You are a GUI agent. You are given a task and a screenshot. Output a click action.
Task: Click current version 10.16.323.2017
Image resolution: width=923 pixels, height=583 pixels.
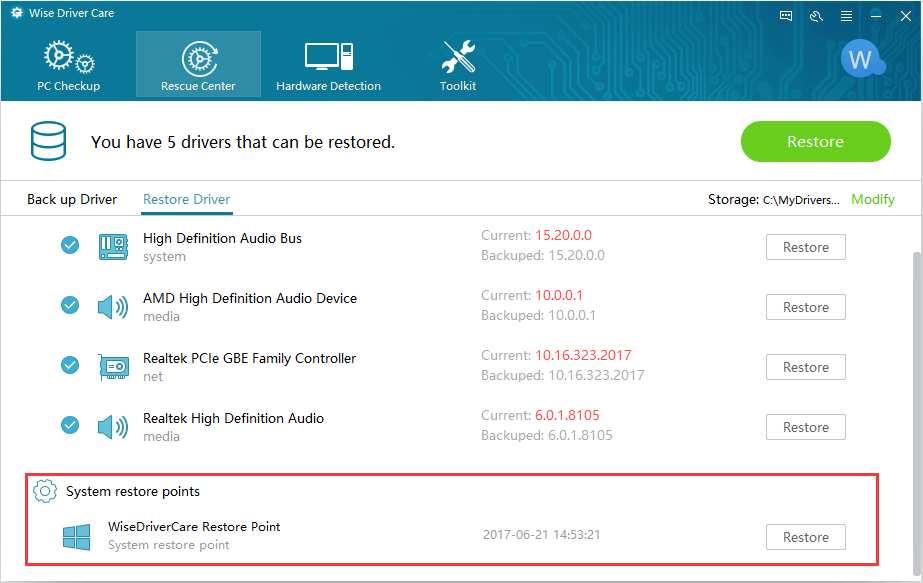click(x=583, y=356)
